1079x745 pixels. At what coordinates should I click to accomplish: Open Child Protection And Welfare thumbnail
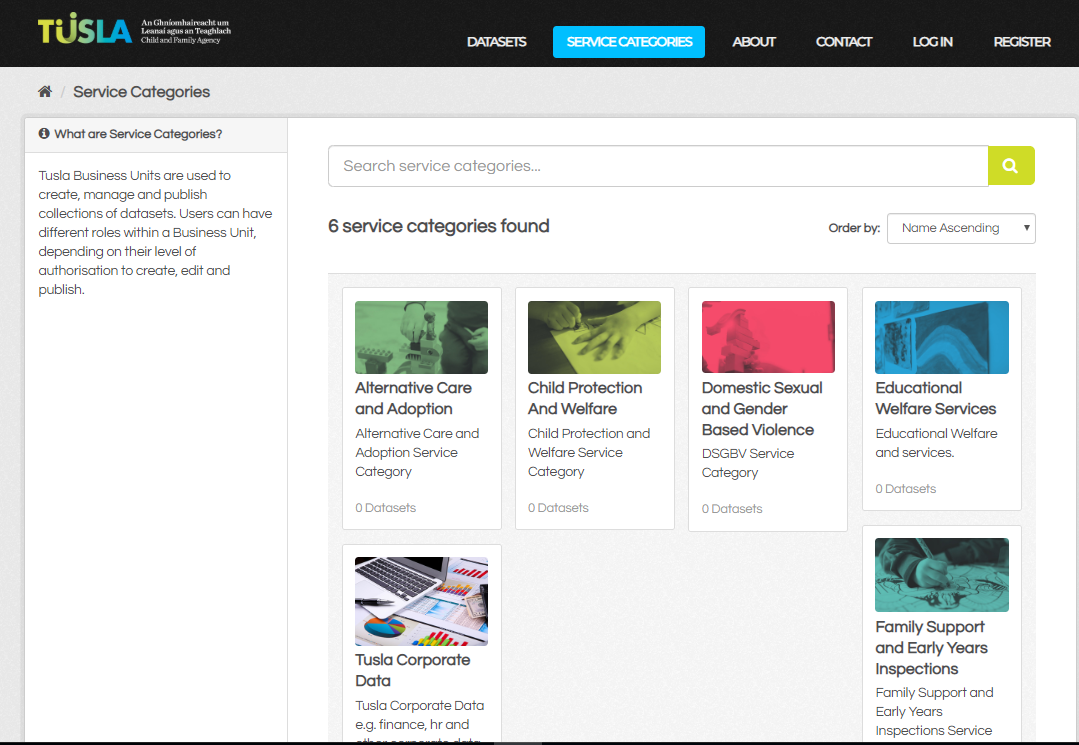tap(594, 337)
